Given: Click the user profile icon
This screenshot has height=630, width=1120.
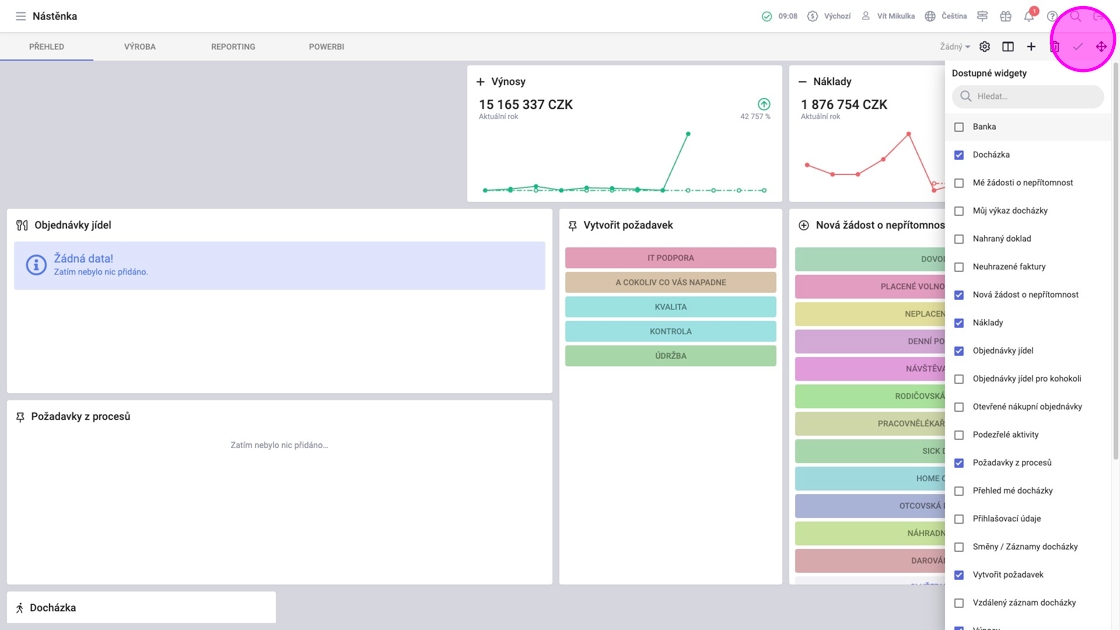Looking at the screenshot, I should pos(865,16).
